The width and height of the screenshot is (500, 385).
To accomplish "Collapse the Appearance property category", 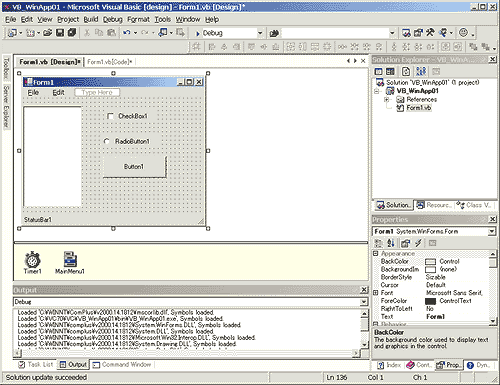I will pos(375,254).
